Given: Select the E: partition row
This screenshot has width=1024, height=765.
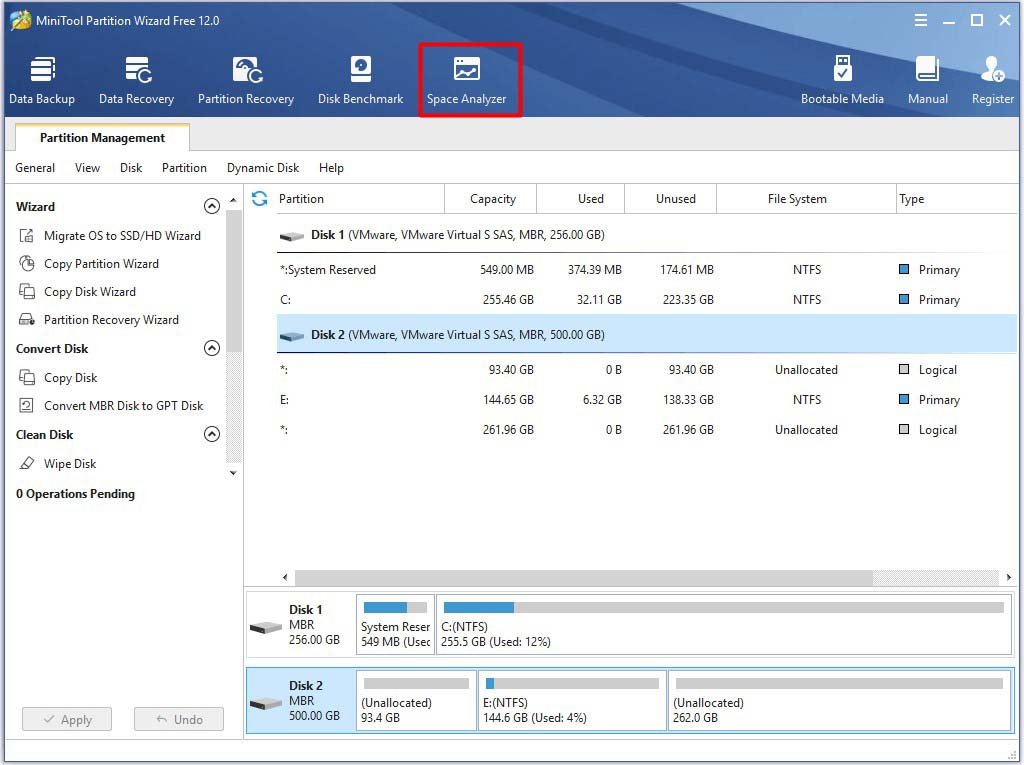Looking at the screenshot, I should [646, 400].
